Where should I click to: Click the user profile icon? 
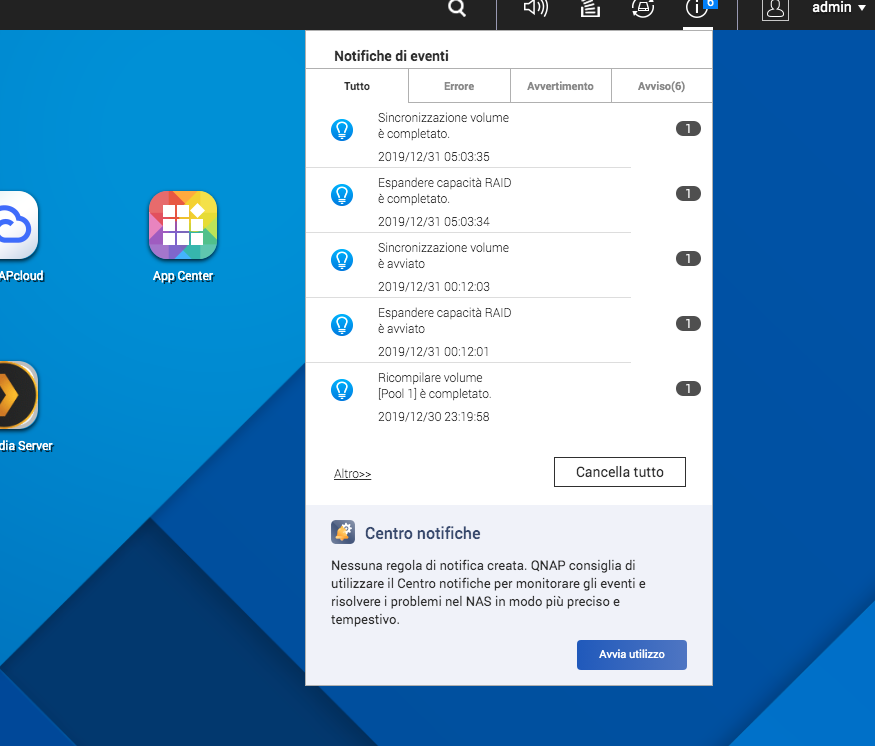click(775, 9)
